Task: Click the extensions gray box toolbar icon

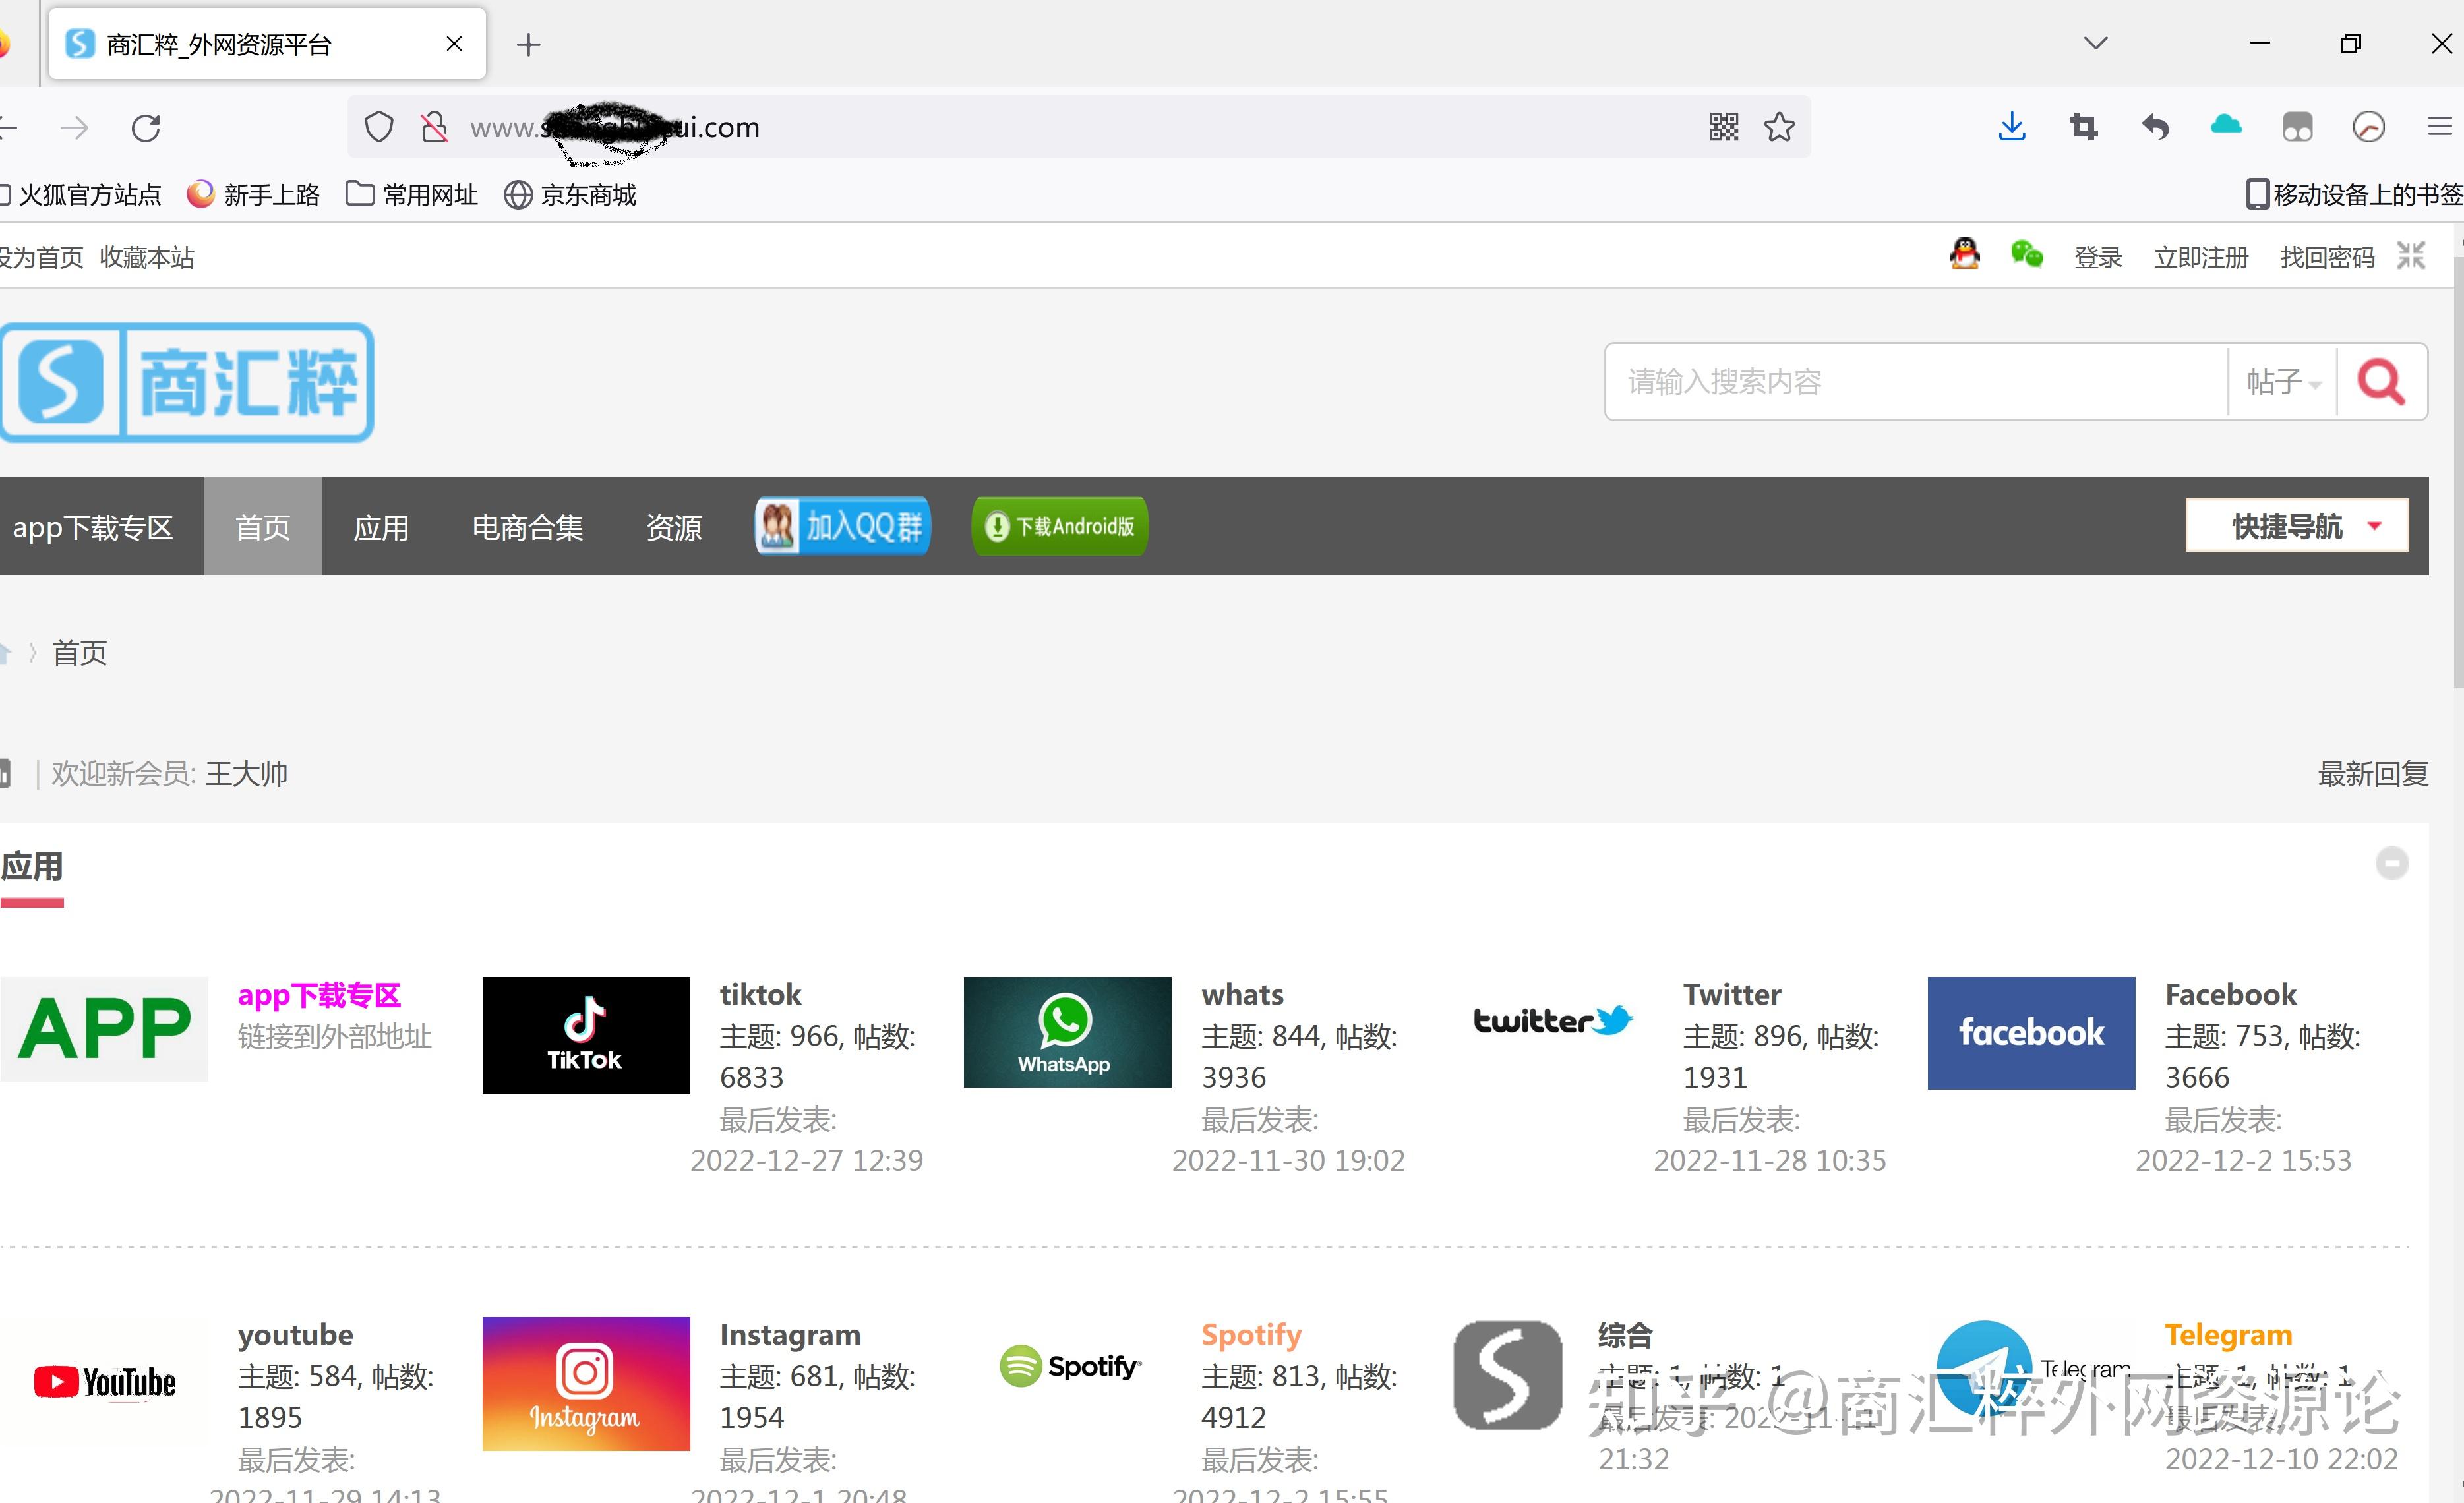Action: click(x=2297, y=127)
